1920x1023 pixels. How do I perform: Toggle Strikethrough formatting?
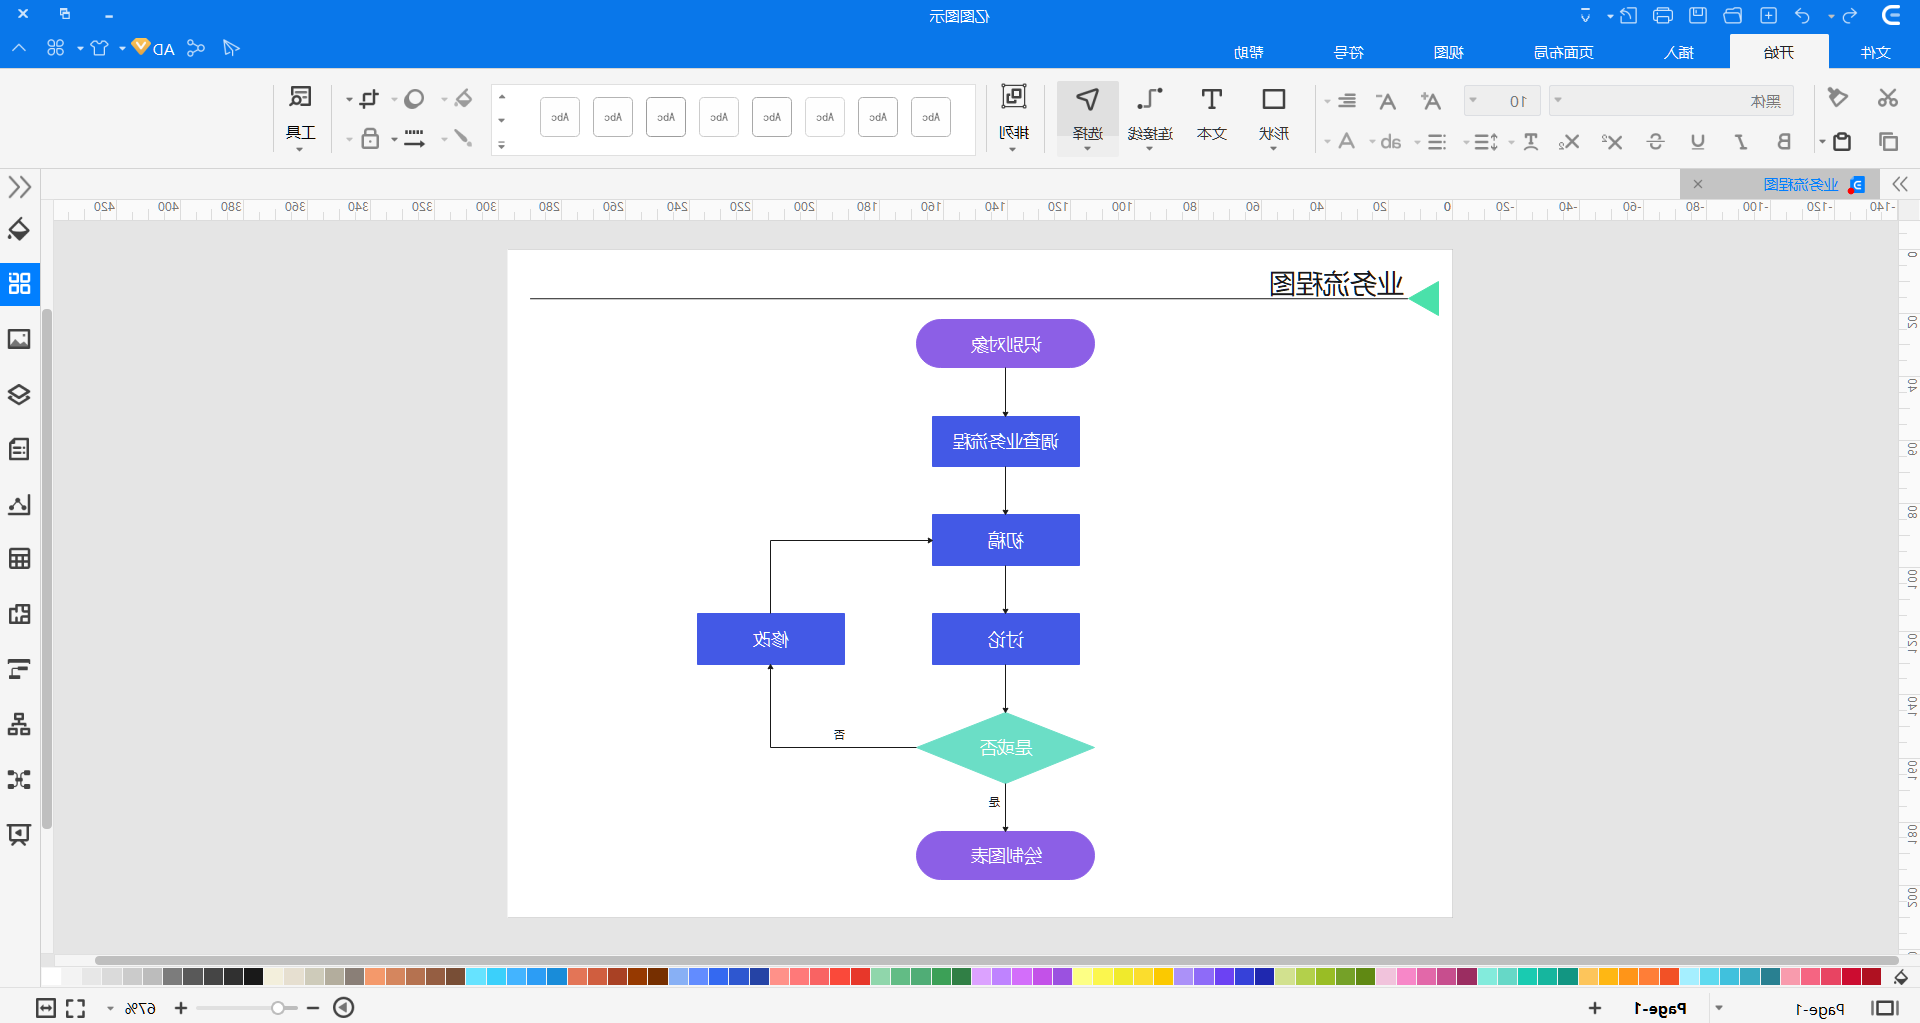(x=1655, y=142)
